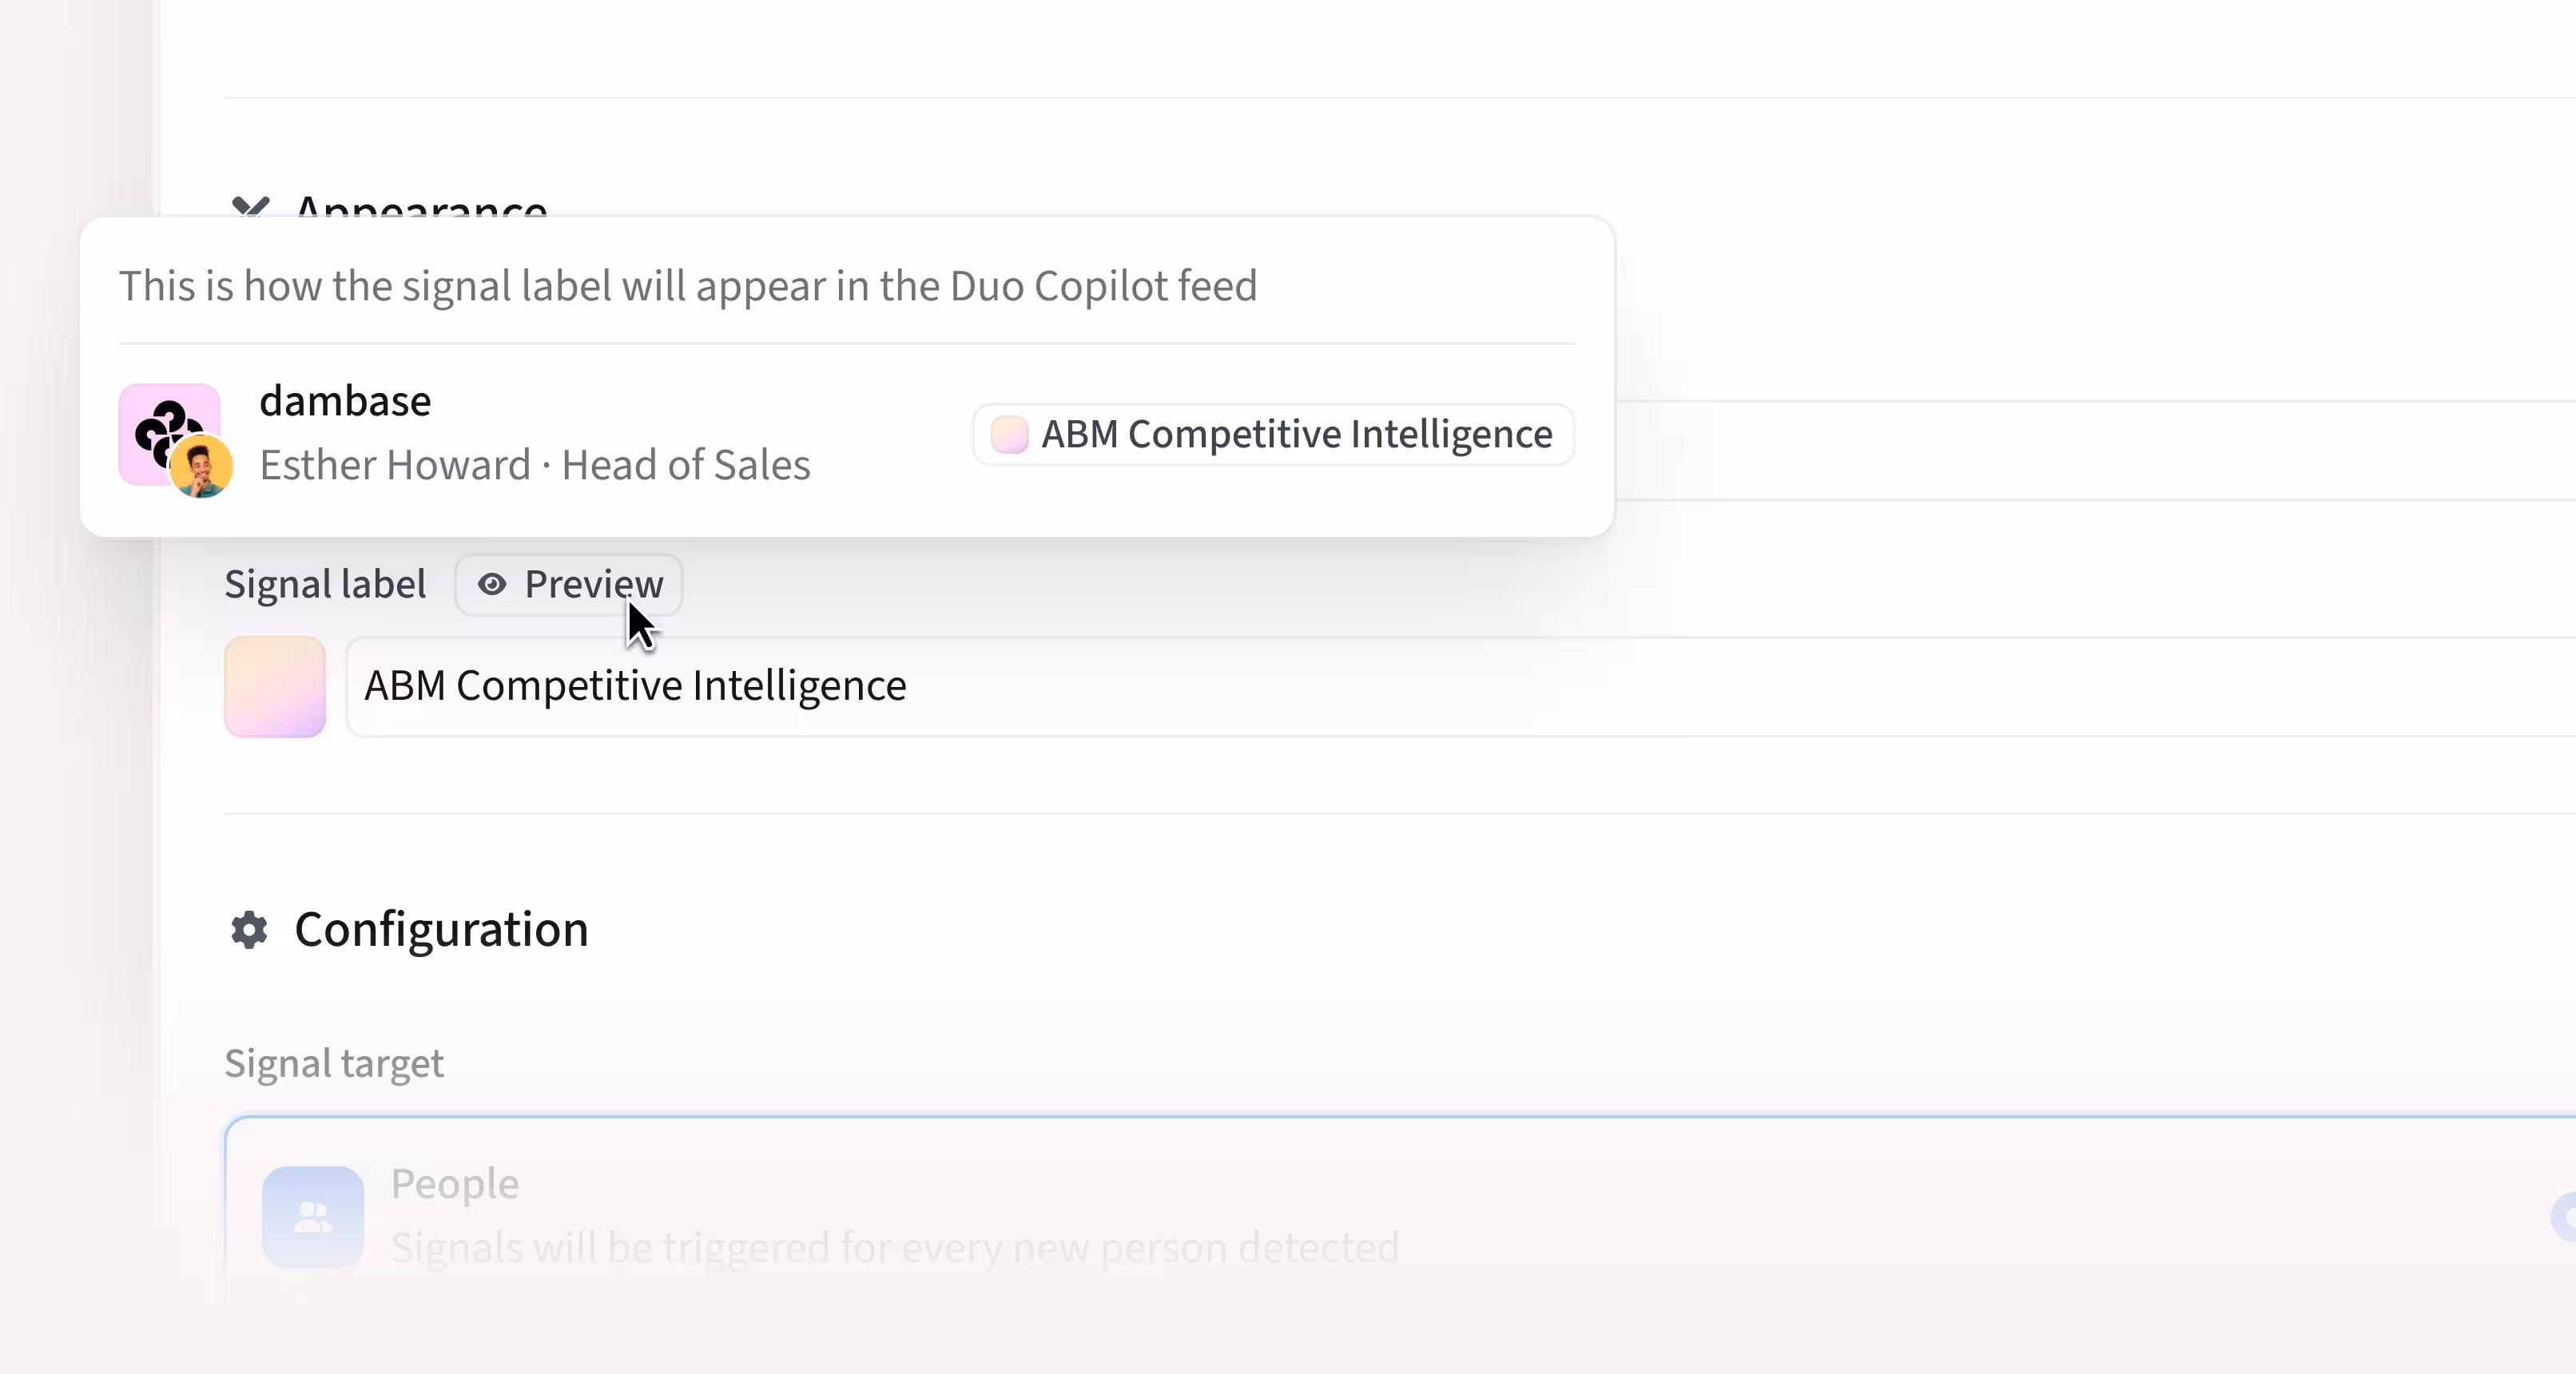
Task: Open the signal label gradient color swatch
Action: 275,687
